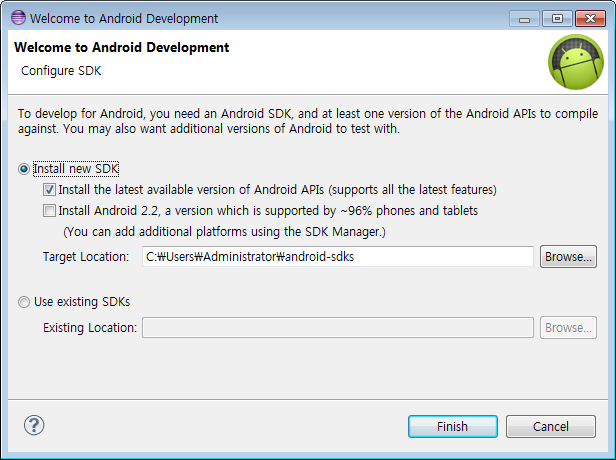Click the 'Target Location:' label

[86, 257]
